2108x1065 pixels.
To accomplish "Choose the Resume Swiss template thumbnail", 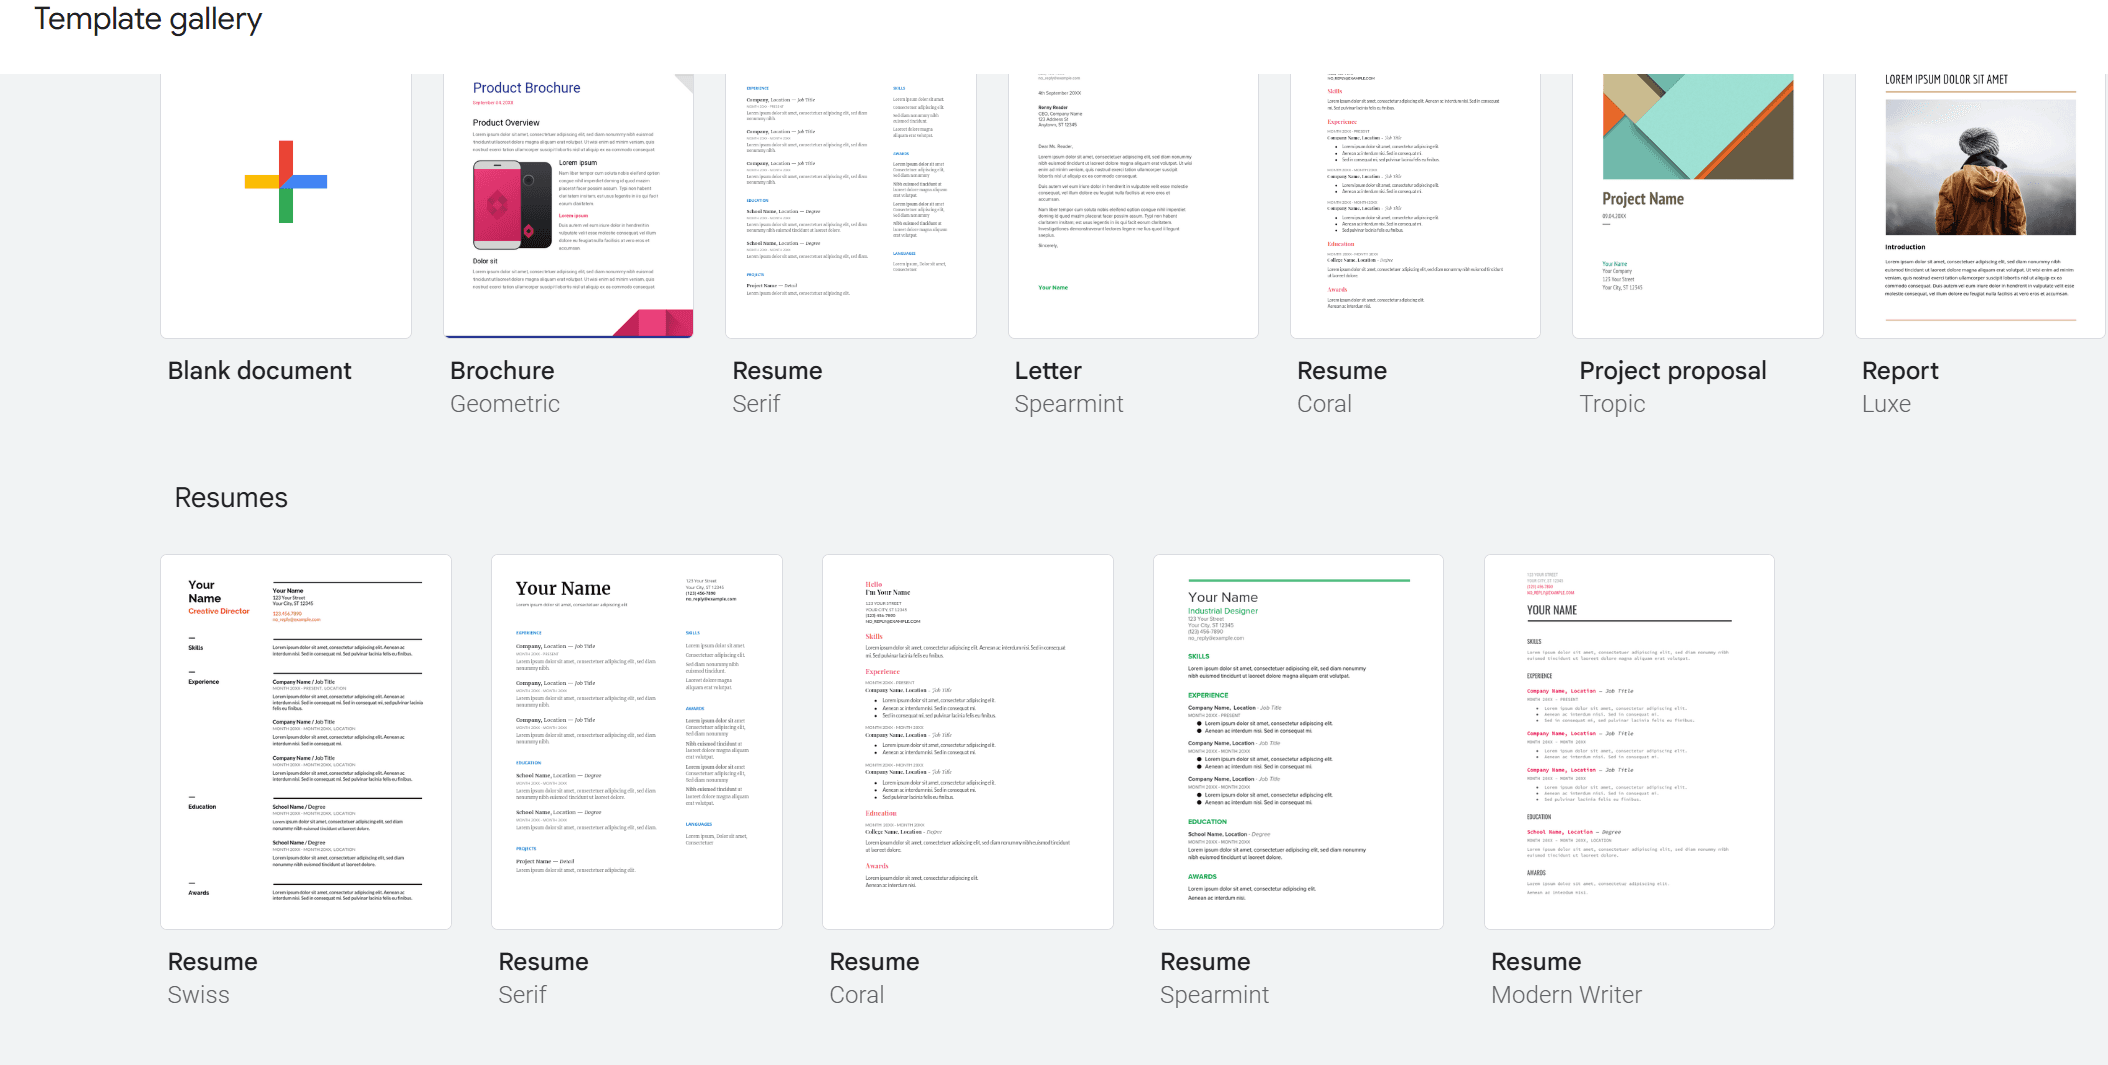I will click(x=306, y=742).
